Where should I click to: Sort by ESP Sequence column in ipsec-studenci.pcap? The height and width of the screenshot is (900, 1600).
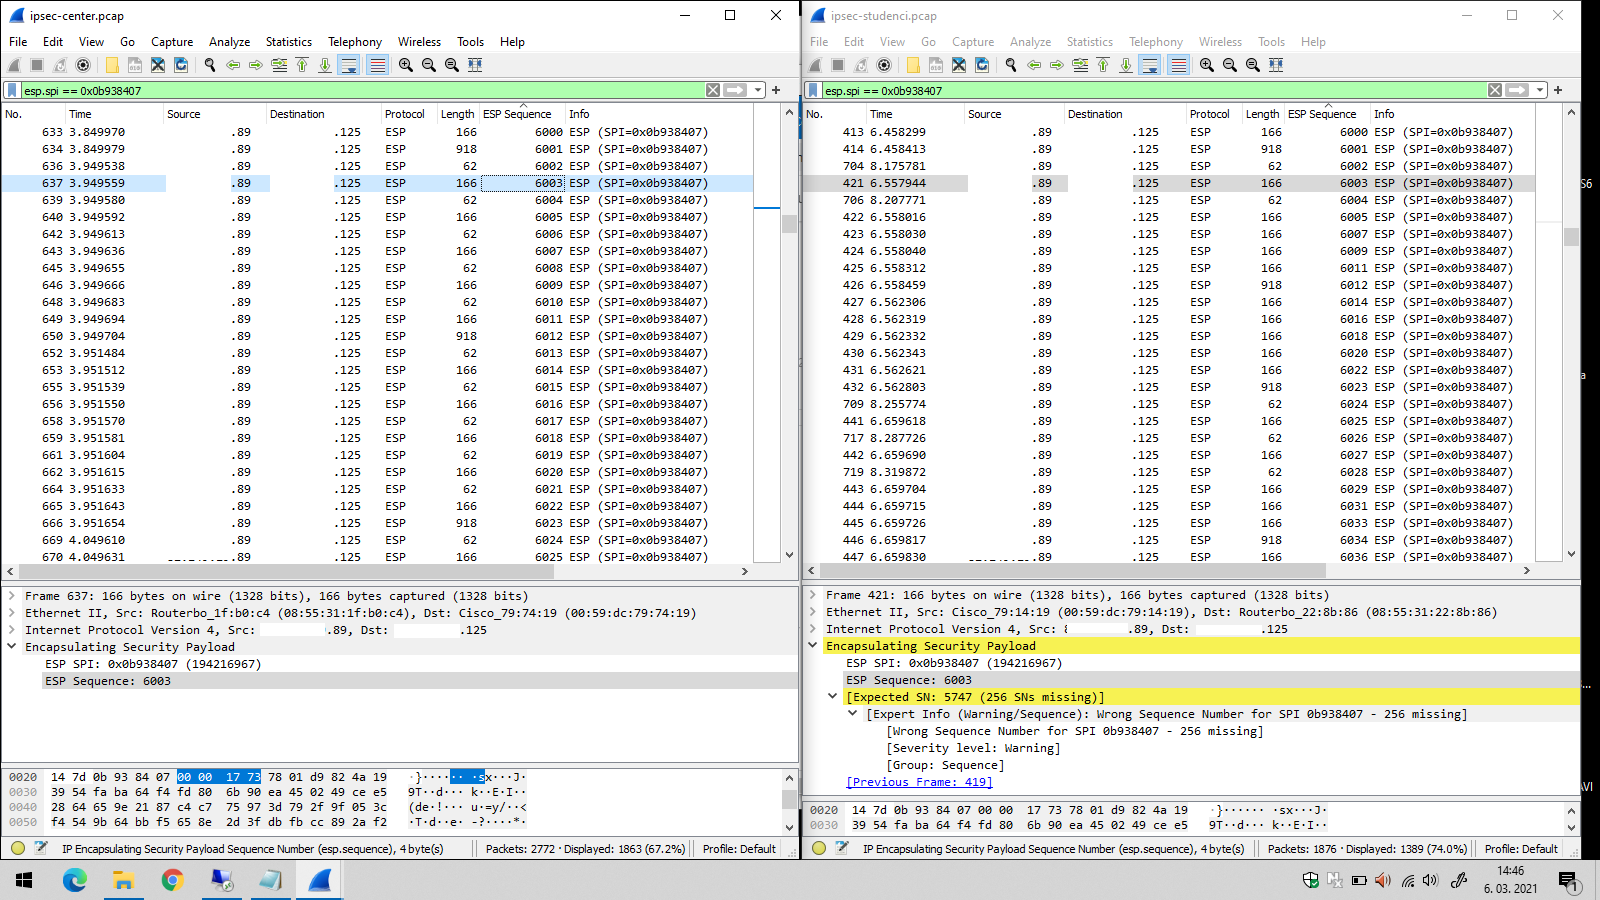tap(1322, 114)
